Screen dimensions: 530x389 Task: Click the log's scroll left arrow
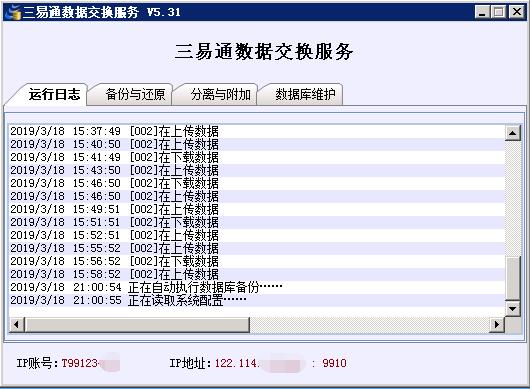pos(17,325)
